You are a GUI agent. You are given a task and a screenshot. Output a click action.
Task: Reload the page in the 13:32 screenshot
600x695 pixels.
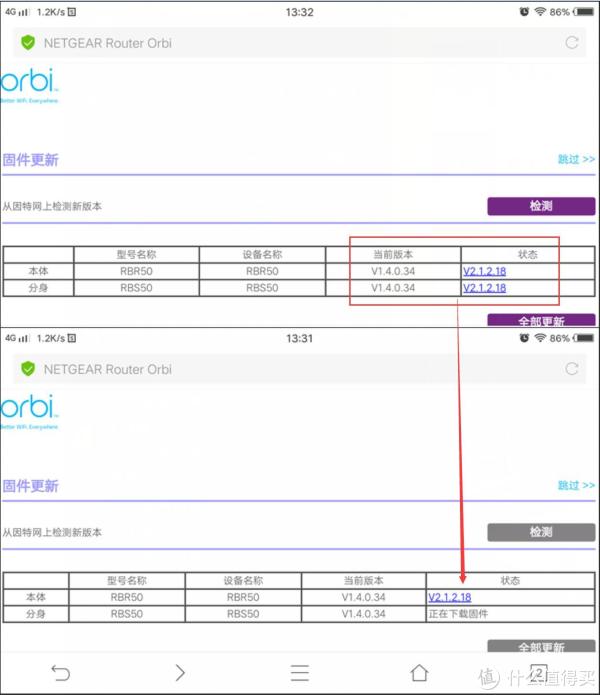click(571, 43)
